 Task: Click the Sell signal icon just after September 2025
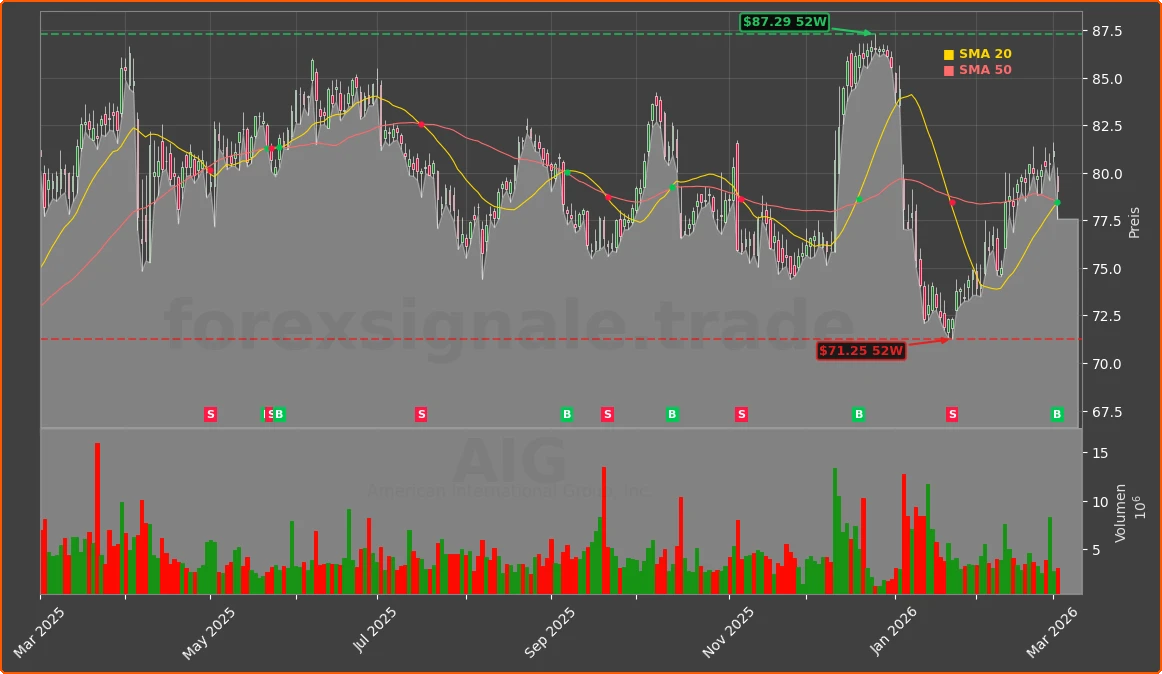606,413
